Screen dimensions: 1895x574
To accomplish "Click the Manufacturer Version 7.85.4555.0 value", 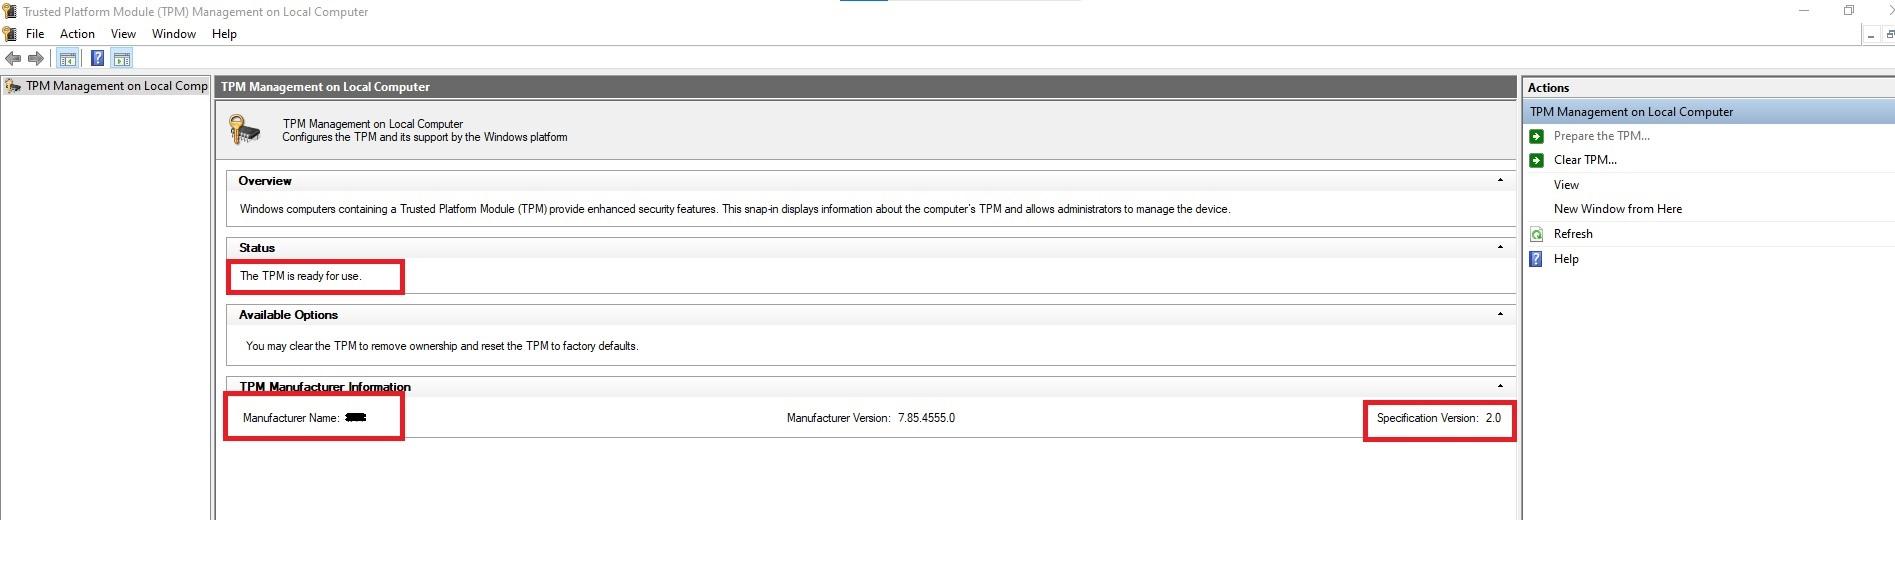I will tap(926, 418).
